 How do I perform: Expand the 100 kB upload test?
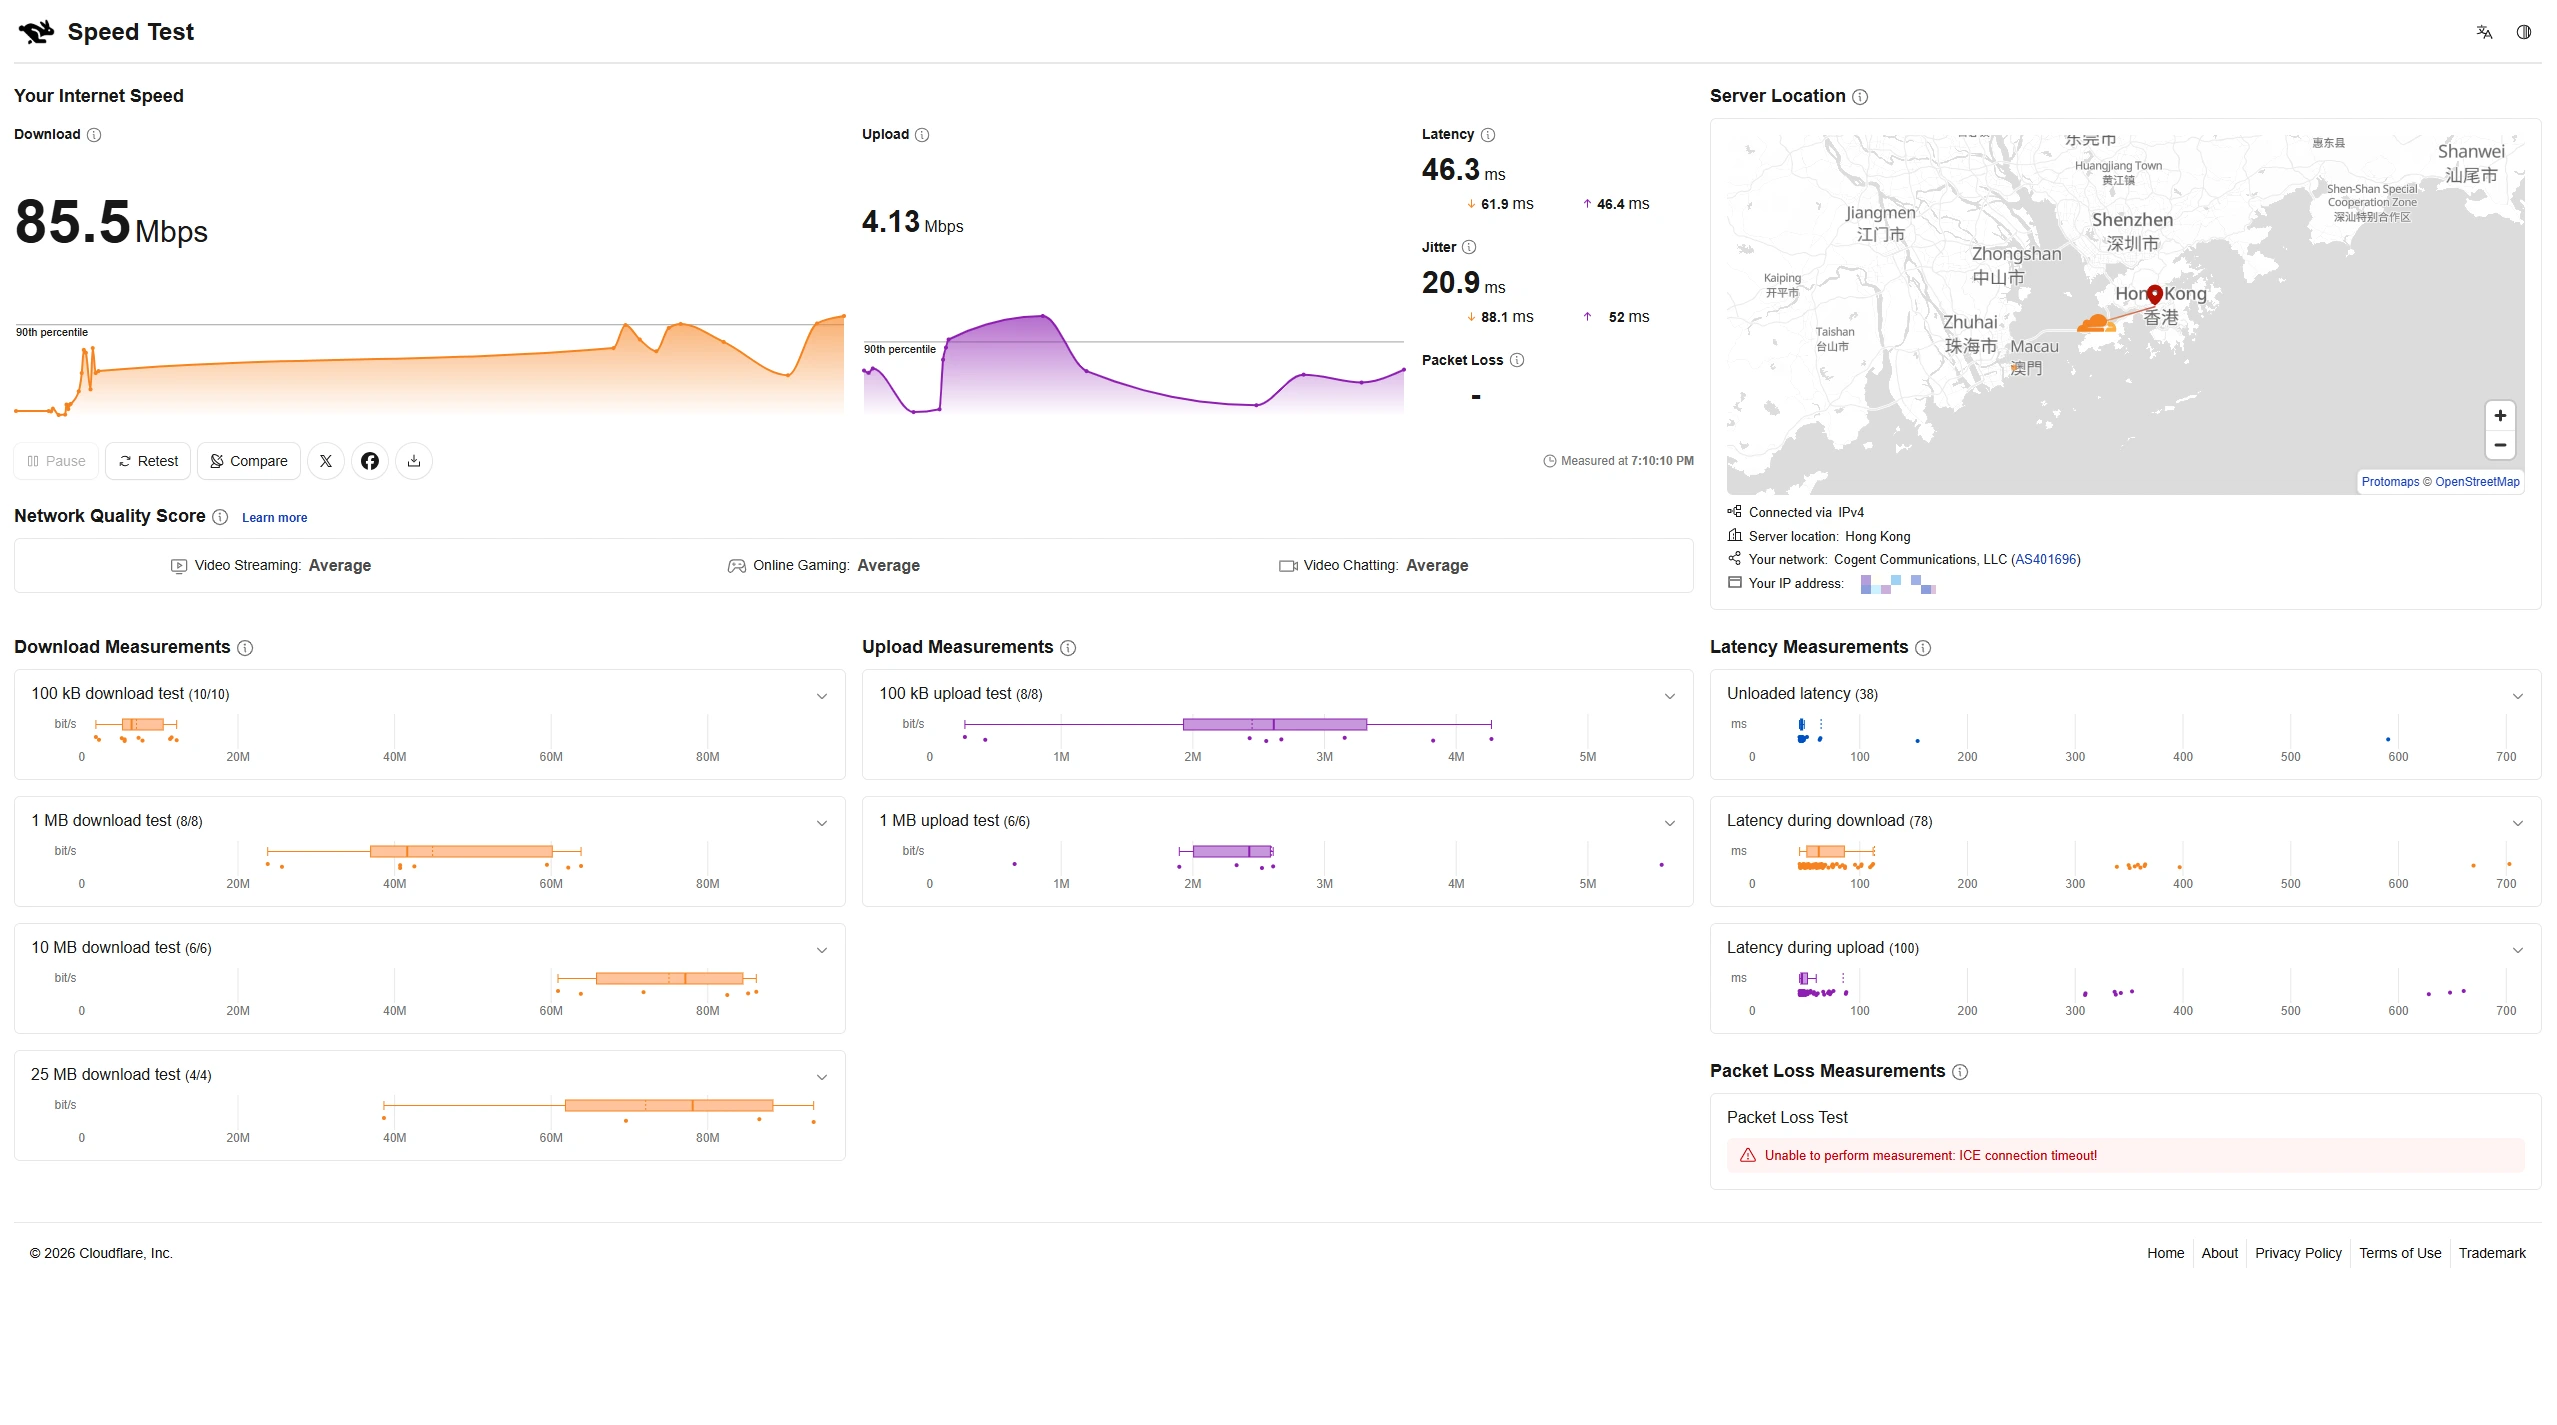point(1670,696)
